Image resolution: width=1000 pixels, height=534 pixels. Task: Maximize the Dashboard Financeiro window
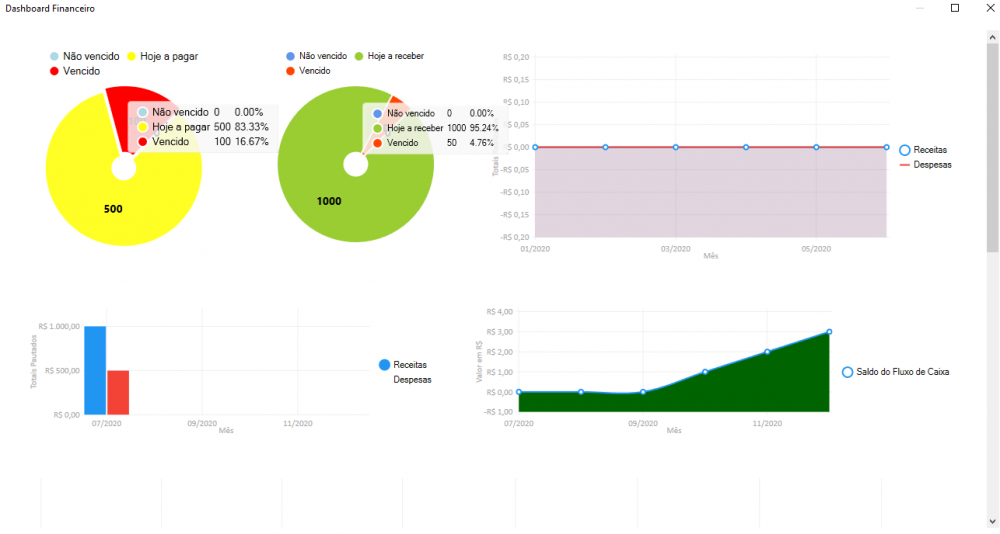954,8
